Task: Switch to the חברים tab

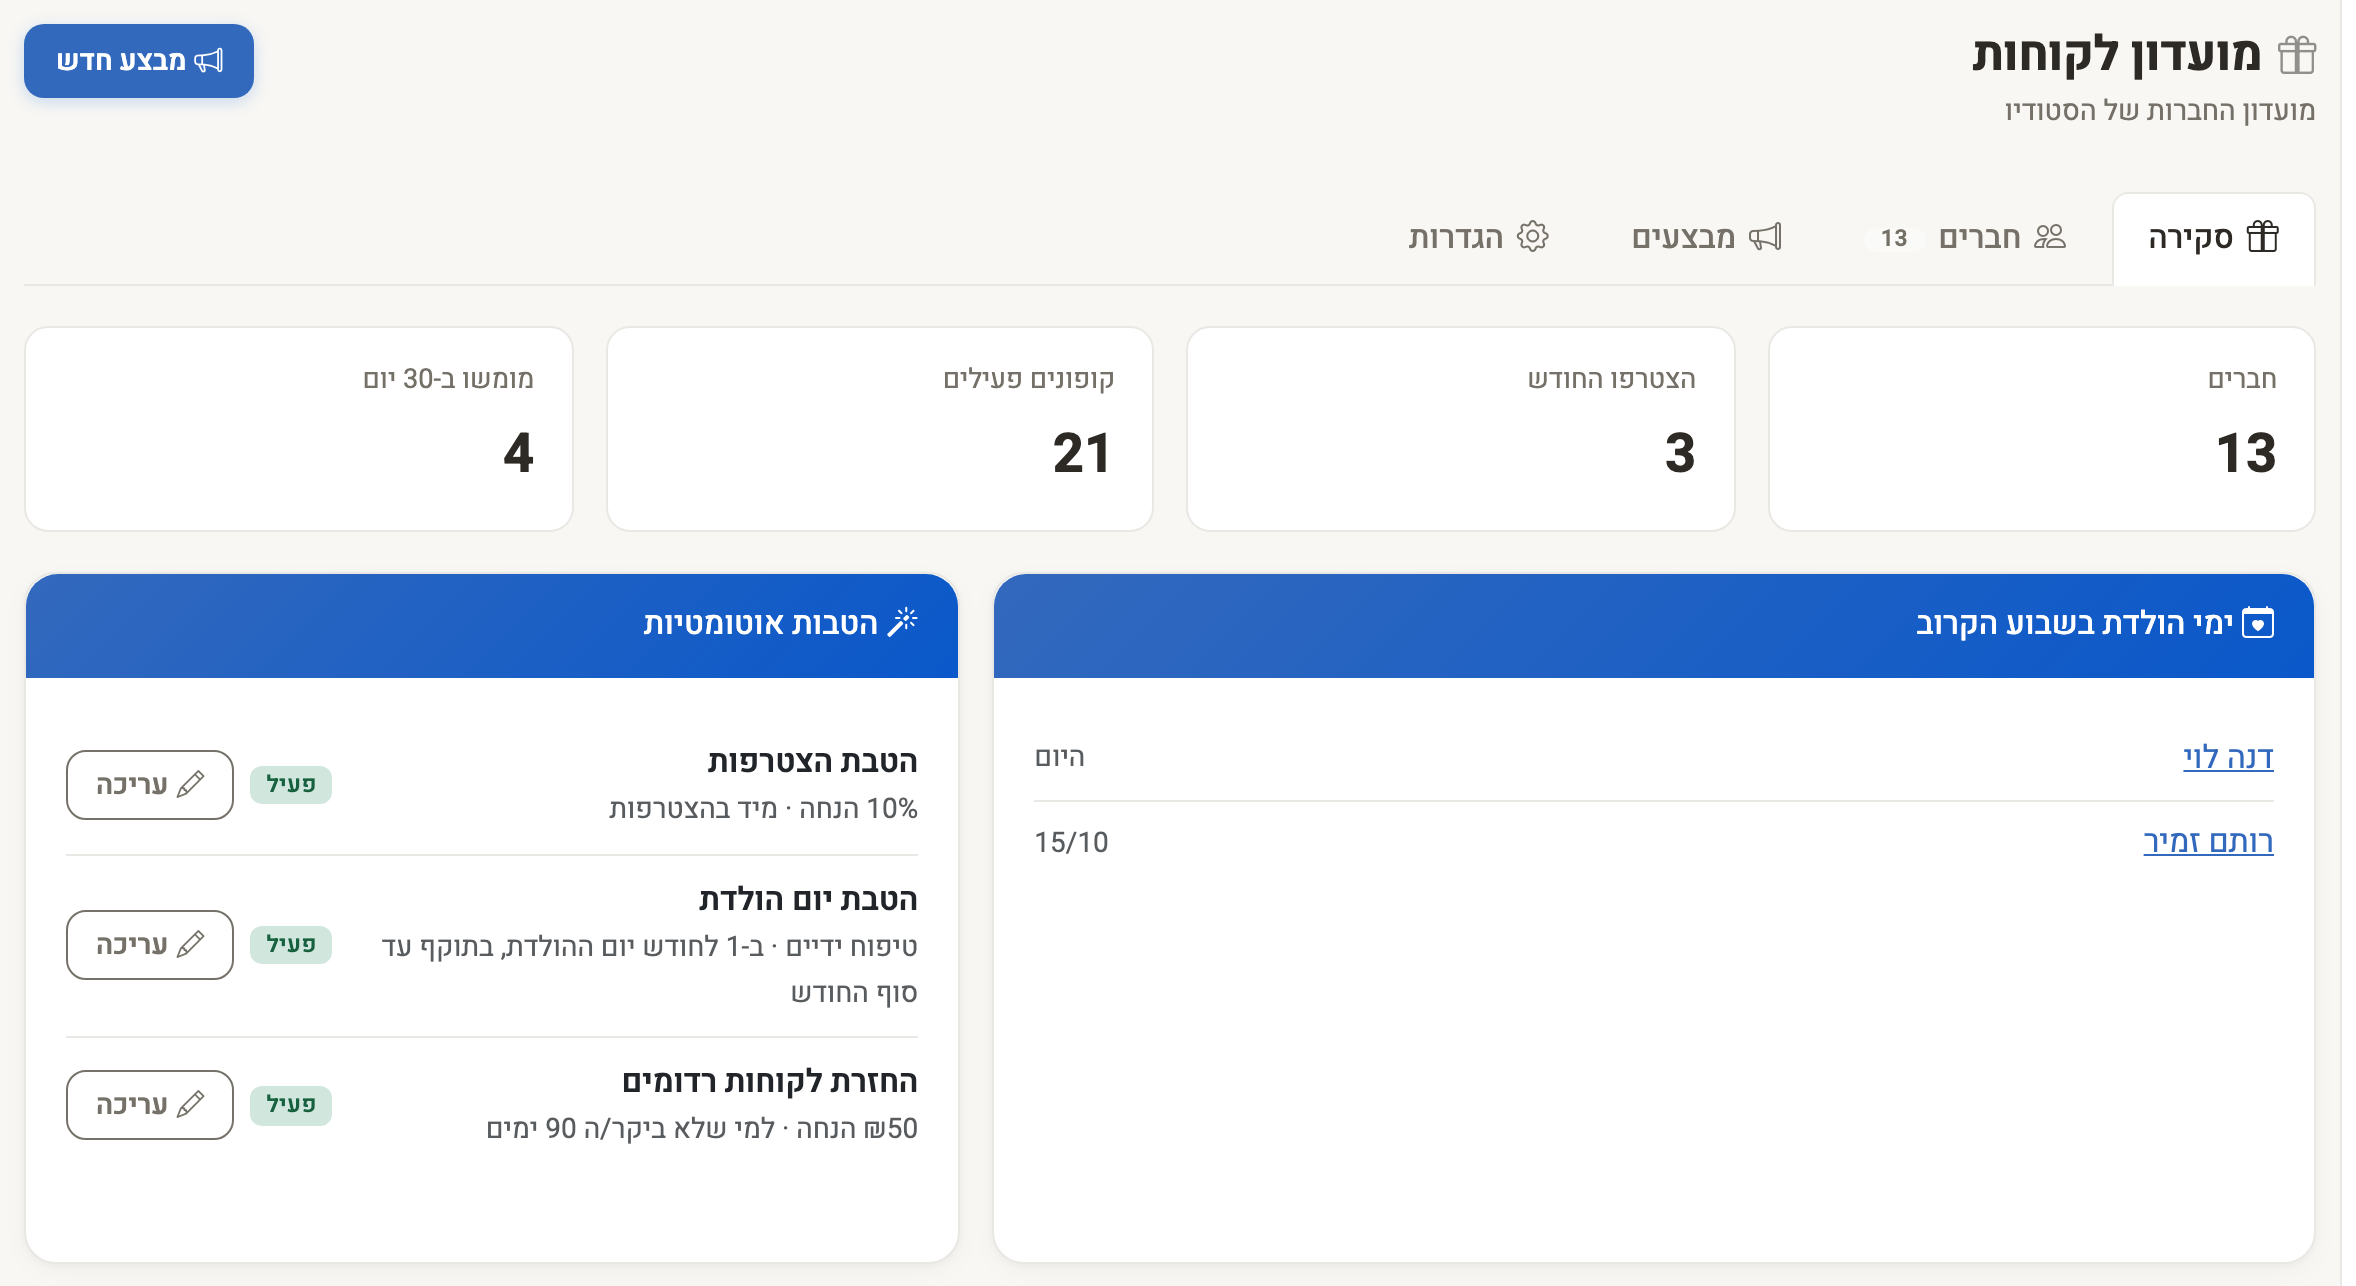Action: pyautogui.click(x=1966, y=238)
